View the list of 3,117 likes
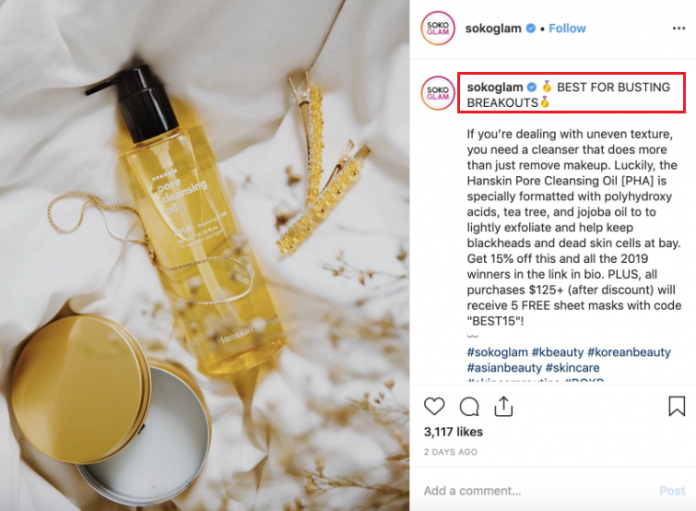The image size is (696, 511). [x=453, y=432]
